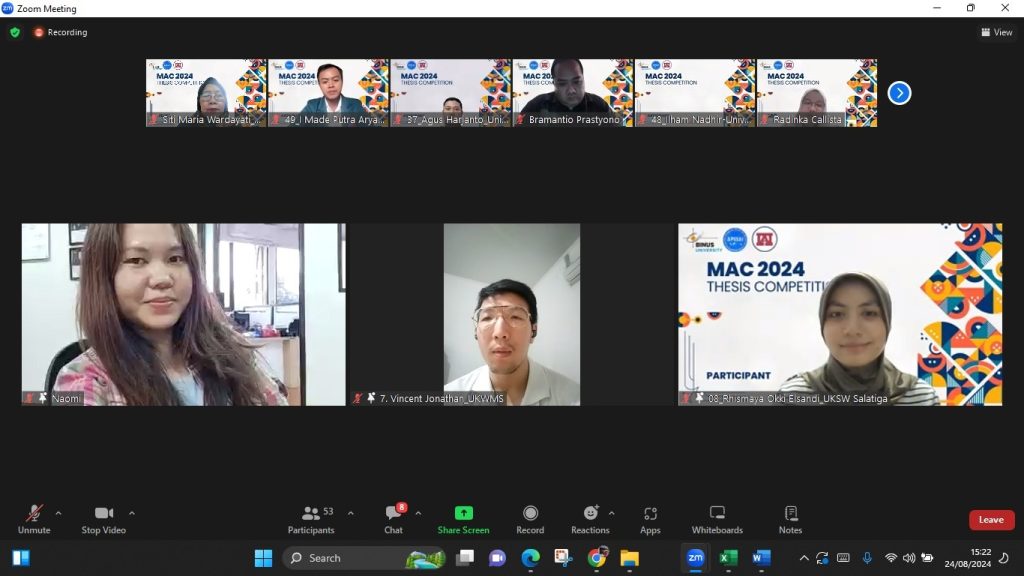Open the Reactions menu
The width and height of the screenshot is (1024, 576).
[x=590, y=518]
